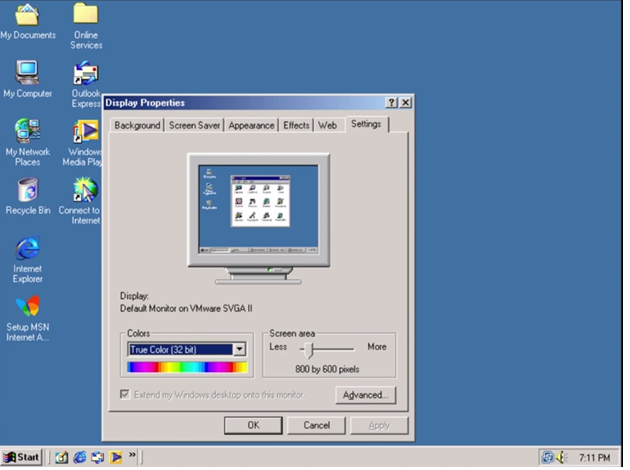This screenshot has height=470, width=630.
Task: Toggle Extend my Windows desktop checkbox
Action: coord(125,395)
